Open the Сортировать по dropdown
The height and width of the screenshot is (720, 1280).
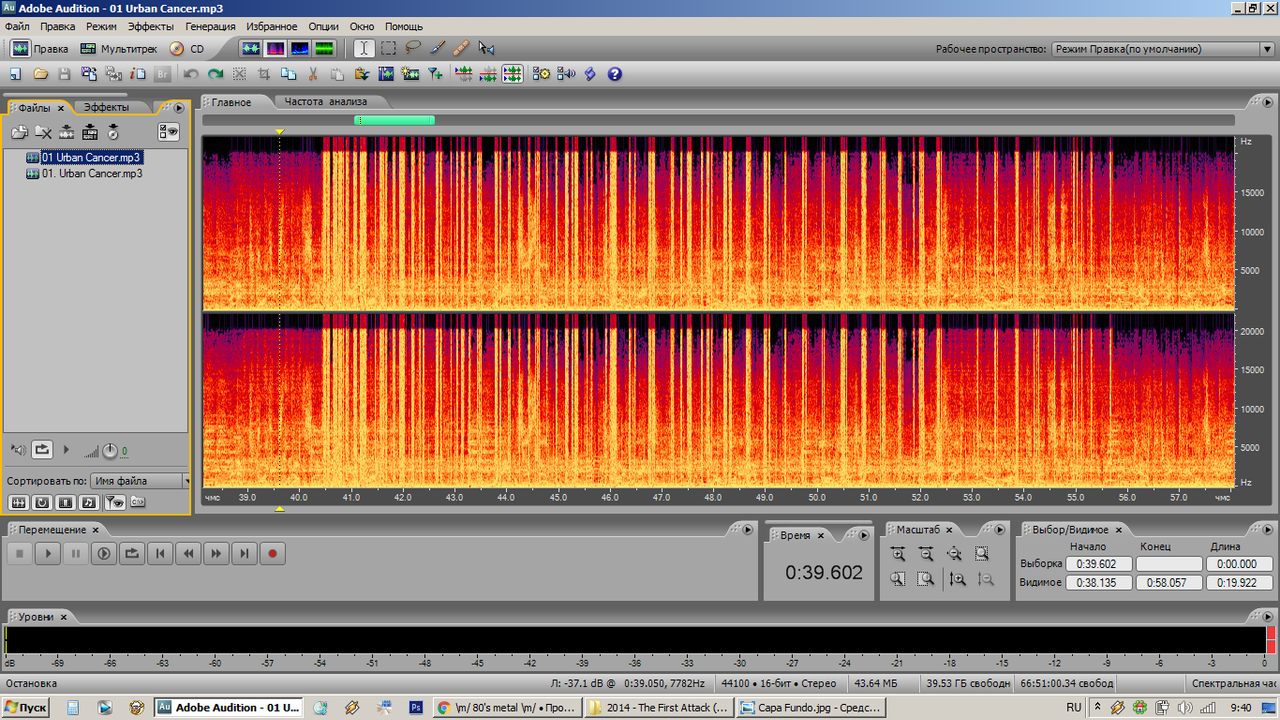tap(140, 481)
